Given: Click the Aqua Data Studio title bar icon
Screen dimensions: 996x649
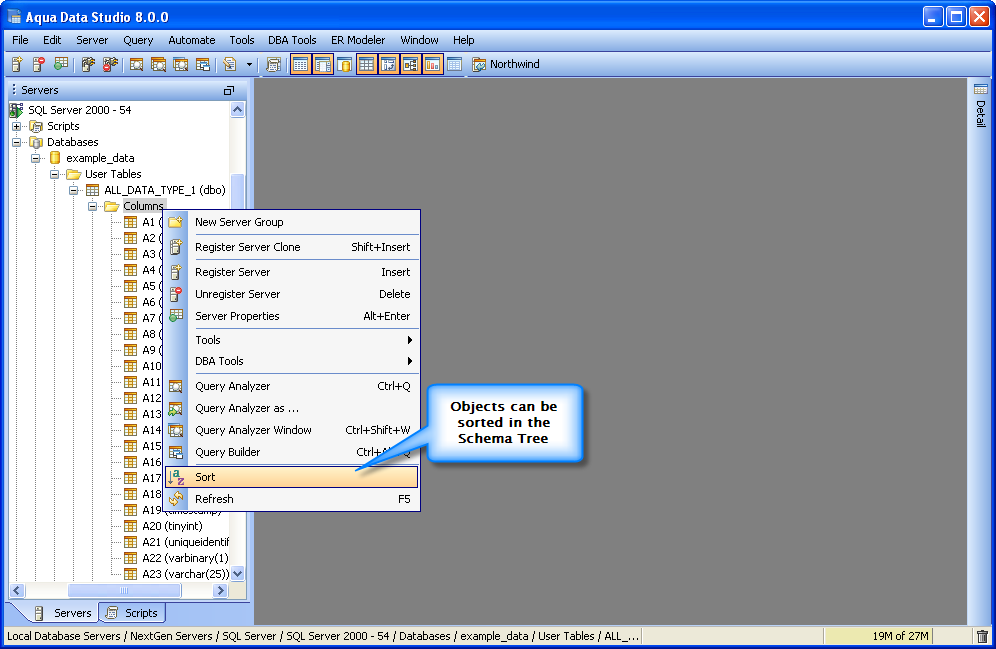Looking at the screenshot, I should [x=14, y=17].
